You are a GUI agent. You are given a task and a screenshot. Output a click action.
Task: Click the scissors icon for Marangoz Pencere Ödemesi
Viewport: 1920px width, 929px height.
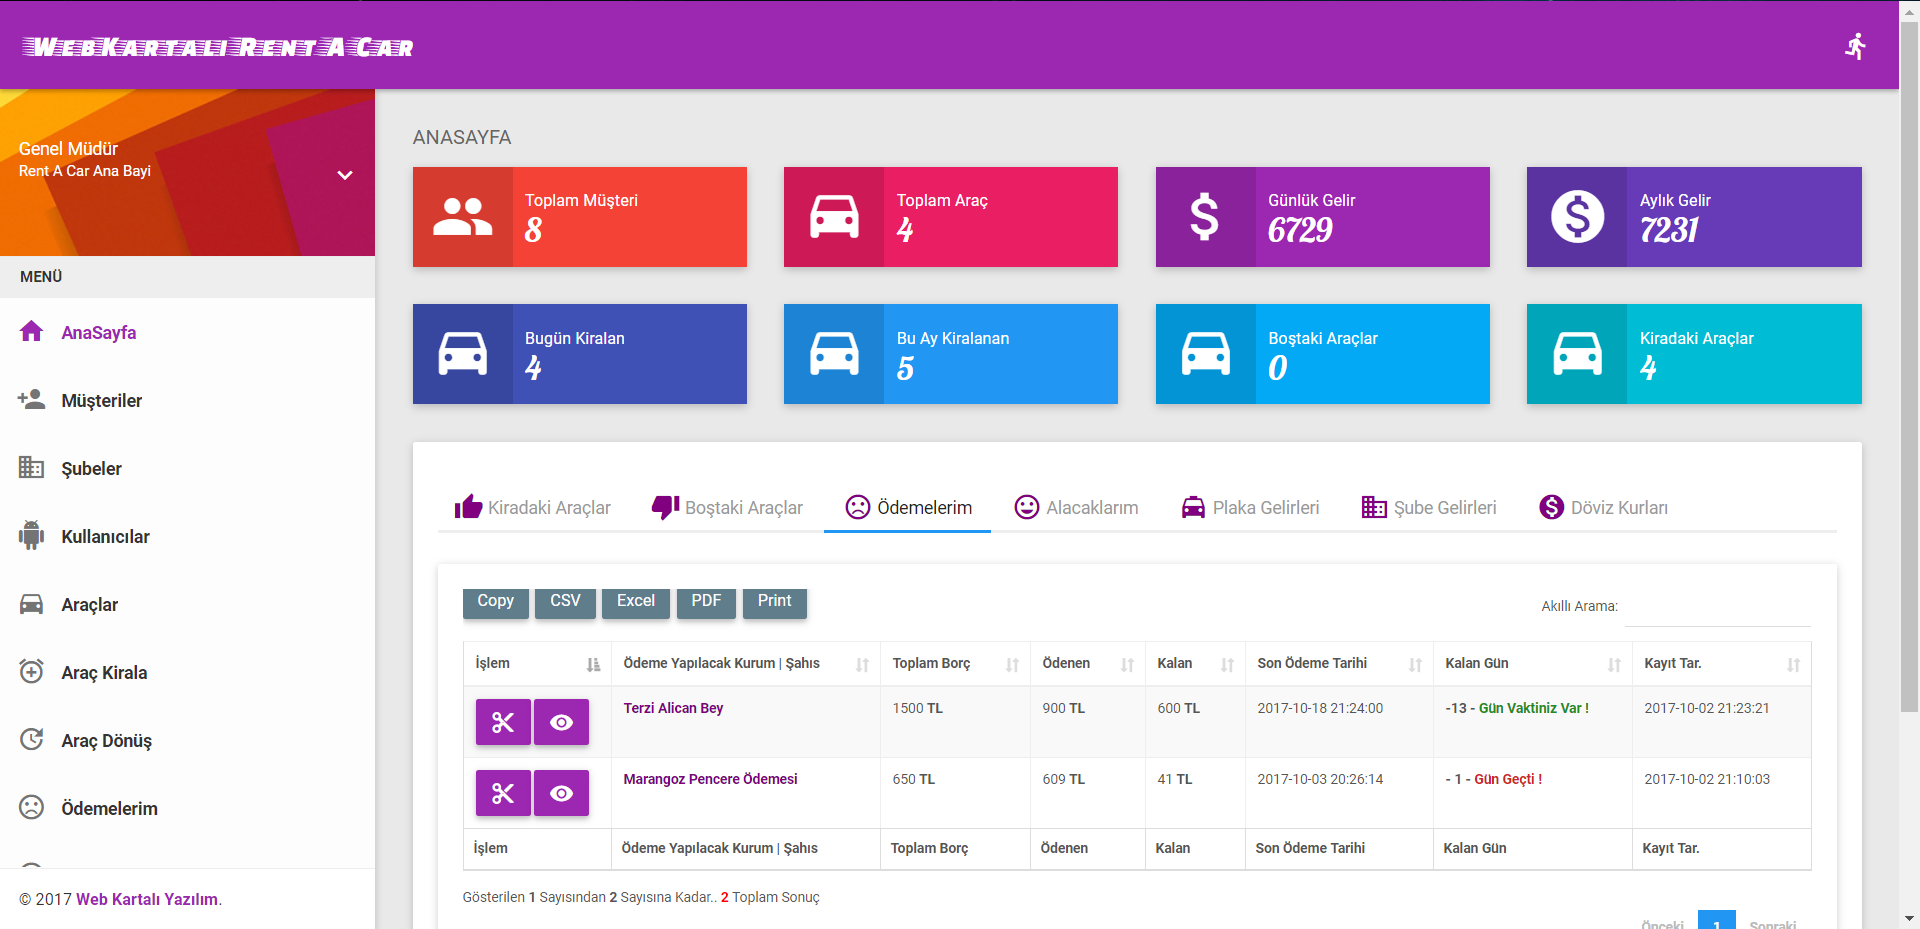tap(503, 793)
